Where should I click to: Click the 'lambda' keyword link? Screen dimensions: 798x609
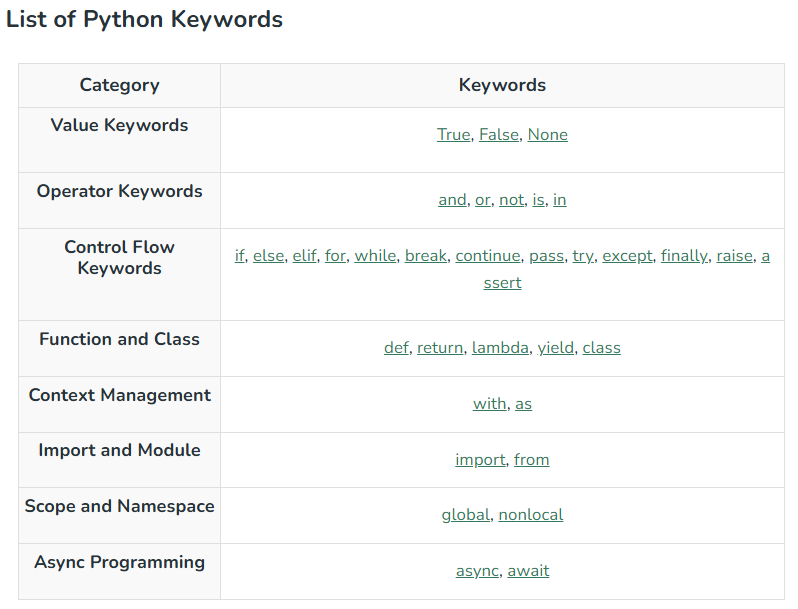[x=500, y=348]
